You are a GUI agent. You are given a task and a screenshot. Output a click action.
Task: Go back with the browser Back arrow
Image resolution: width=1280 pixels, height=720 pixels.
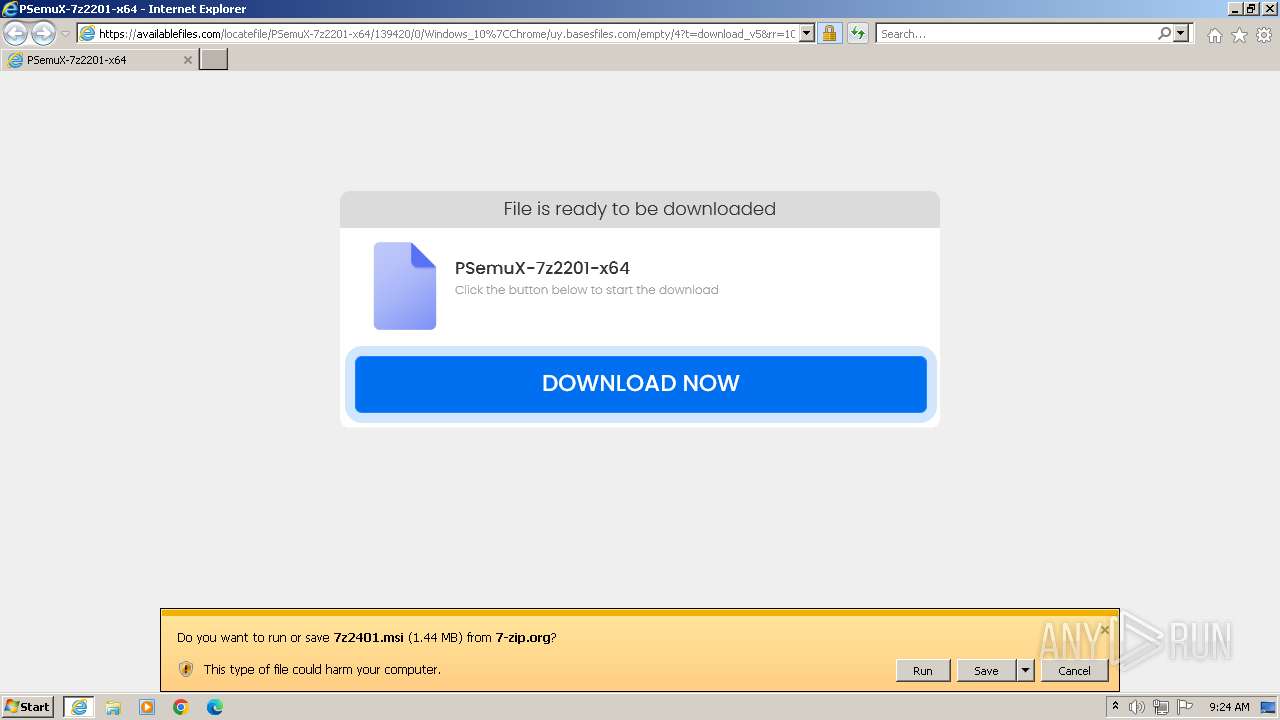[x=15, y=34]
